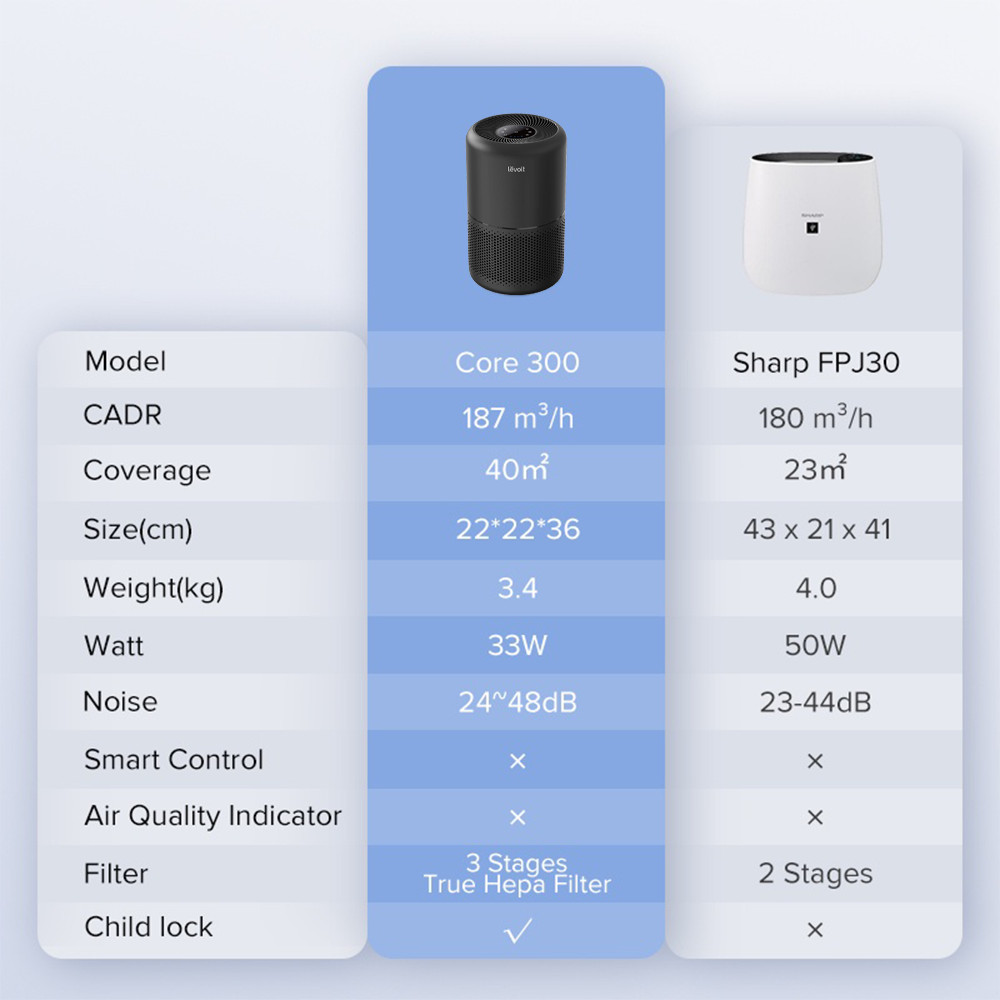The width and height of the screenshot is (1000, 1000).
Task: Click the CADR row label
Action: [122, 415]
